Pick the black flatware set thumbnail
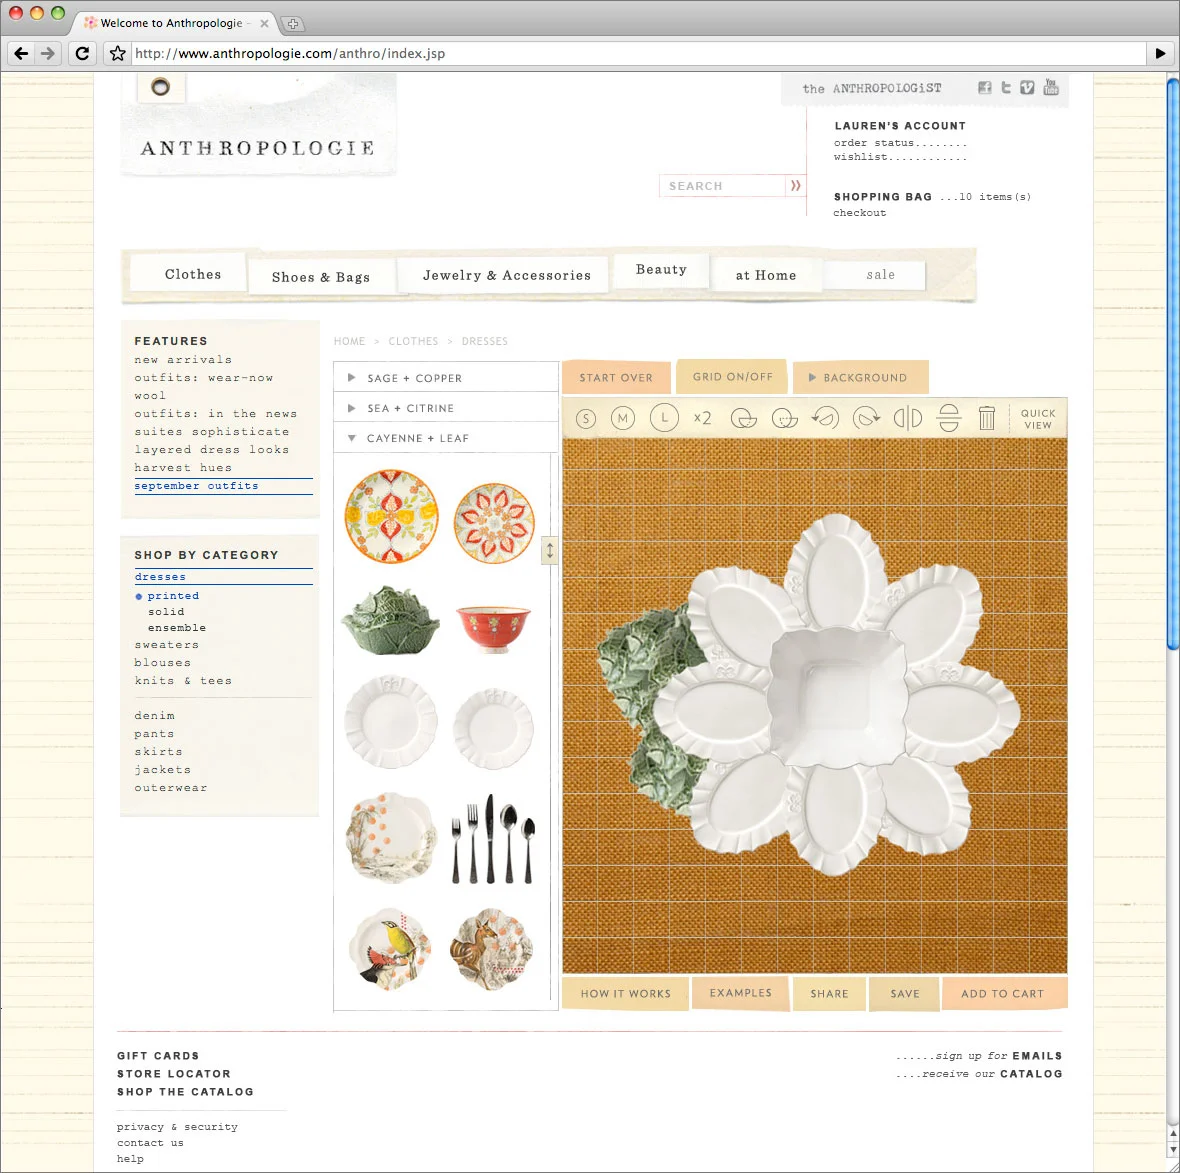 point(494,839)
